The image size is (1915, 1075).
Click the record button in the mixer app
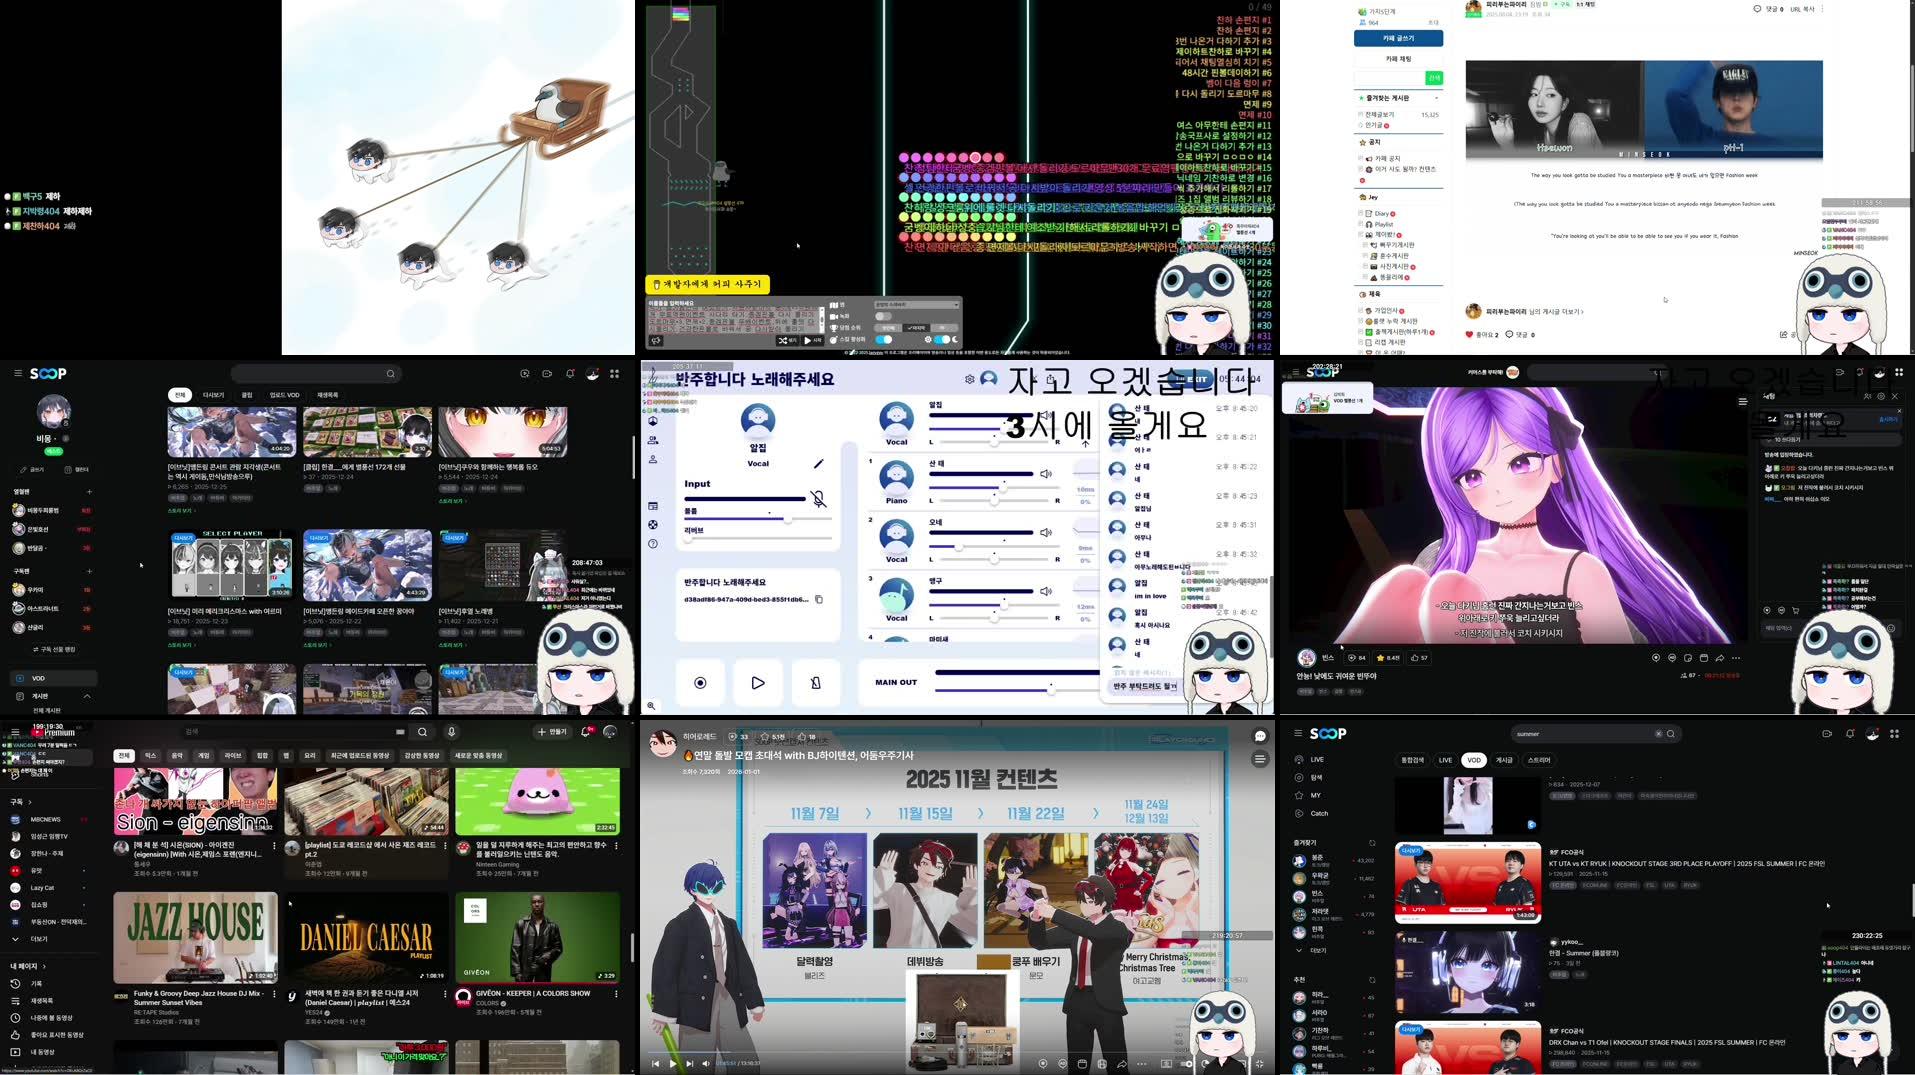click(700, 683)
